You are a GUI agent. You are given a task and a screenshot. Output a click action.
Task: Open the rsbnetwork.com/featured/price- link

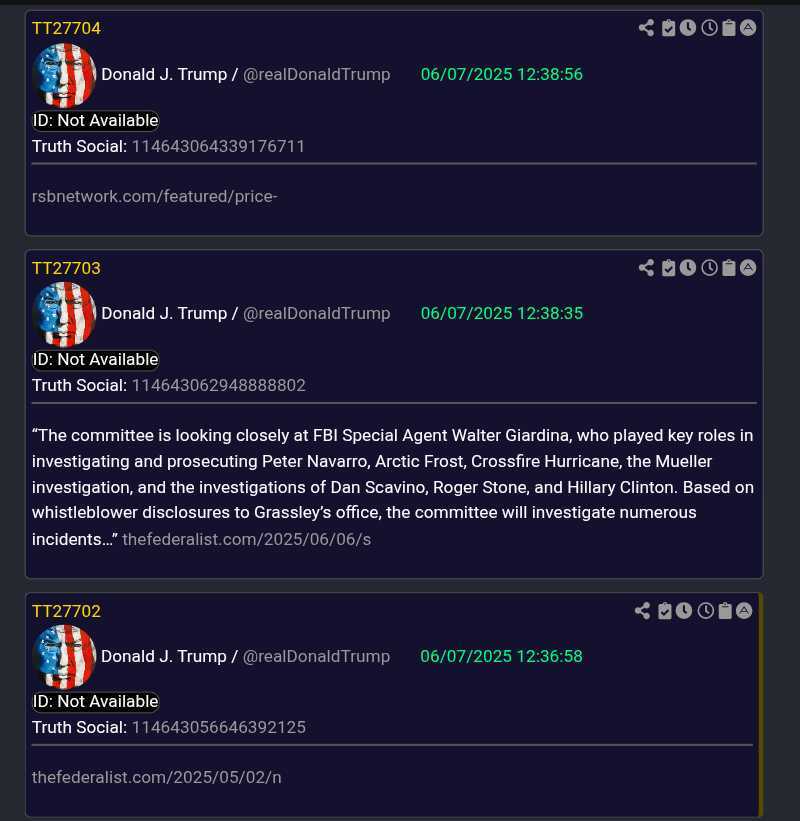click(x=154, y=196)
